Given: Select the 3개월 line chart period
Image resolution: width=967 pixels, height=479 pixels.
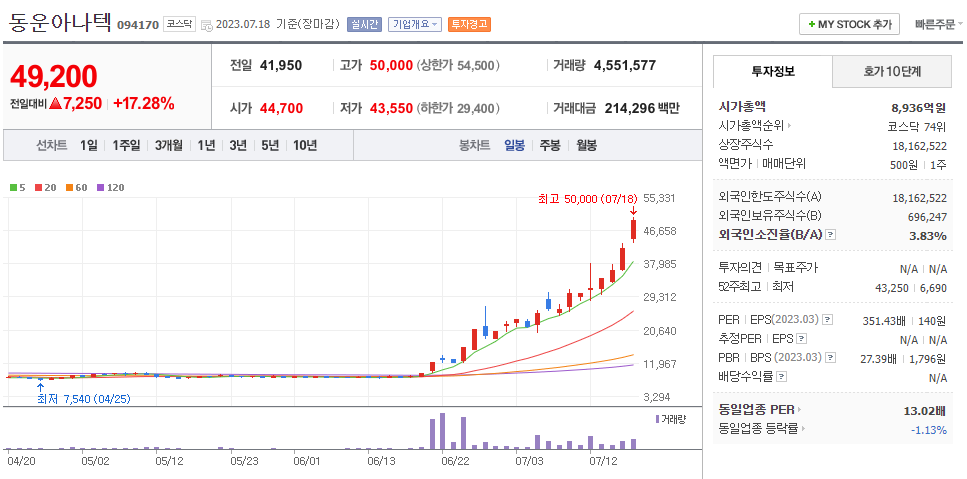Looking at the screenshot, I should pyautogui.click(x=168, y=145).
